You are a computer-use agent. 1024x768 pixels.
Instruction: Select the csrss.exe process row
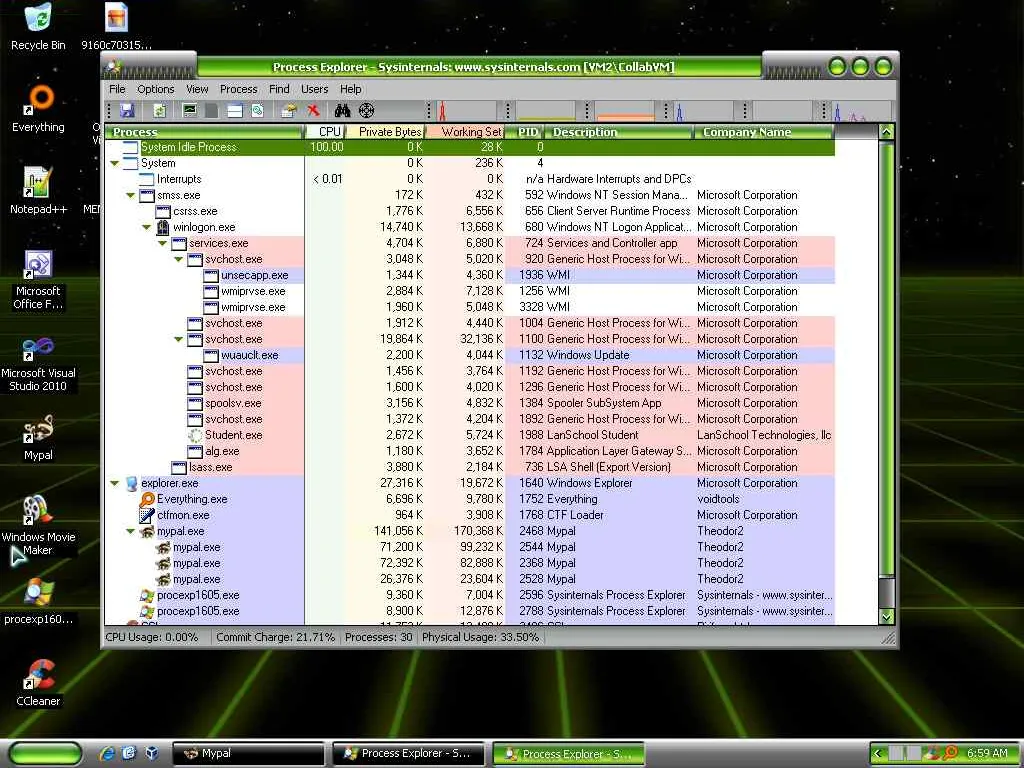point(470,211)
